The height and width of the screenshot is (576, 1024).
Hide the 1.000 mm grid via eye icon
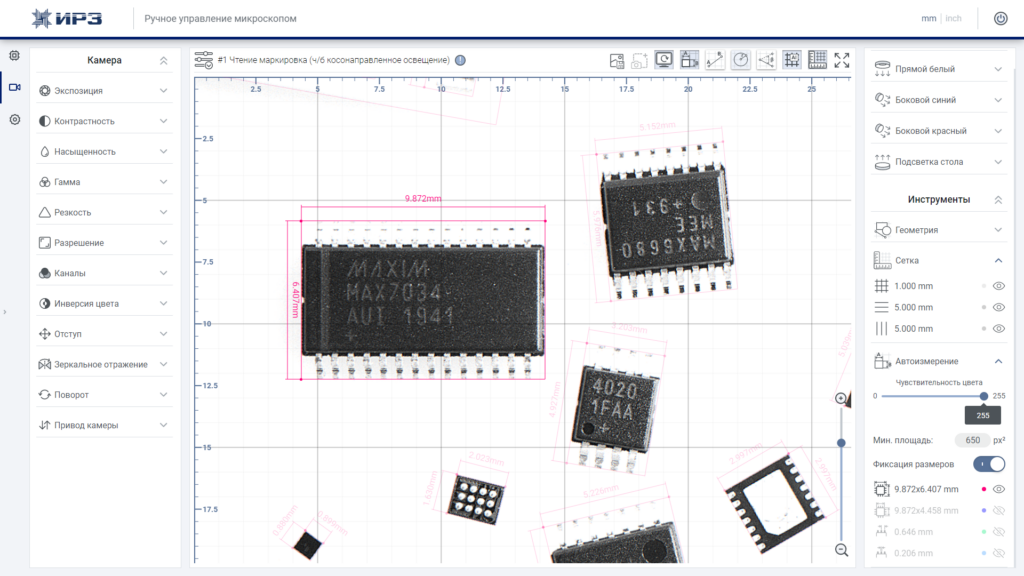(999, 286)
